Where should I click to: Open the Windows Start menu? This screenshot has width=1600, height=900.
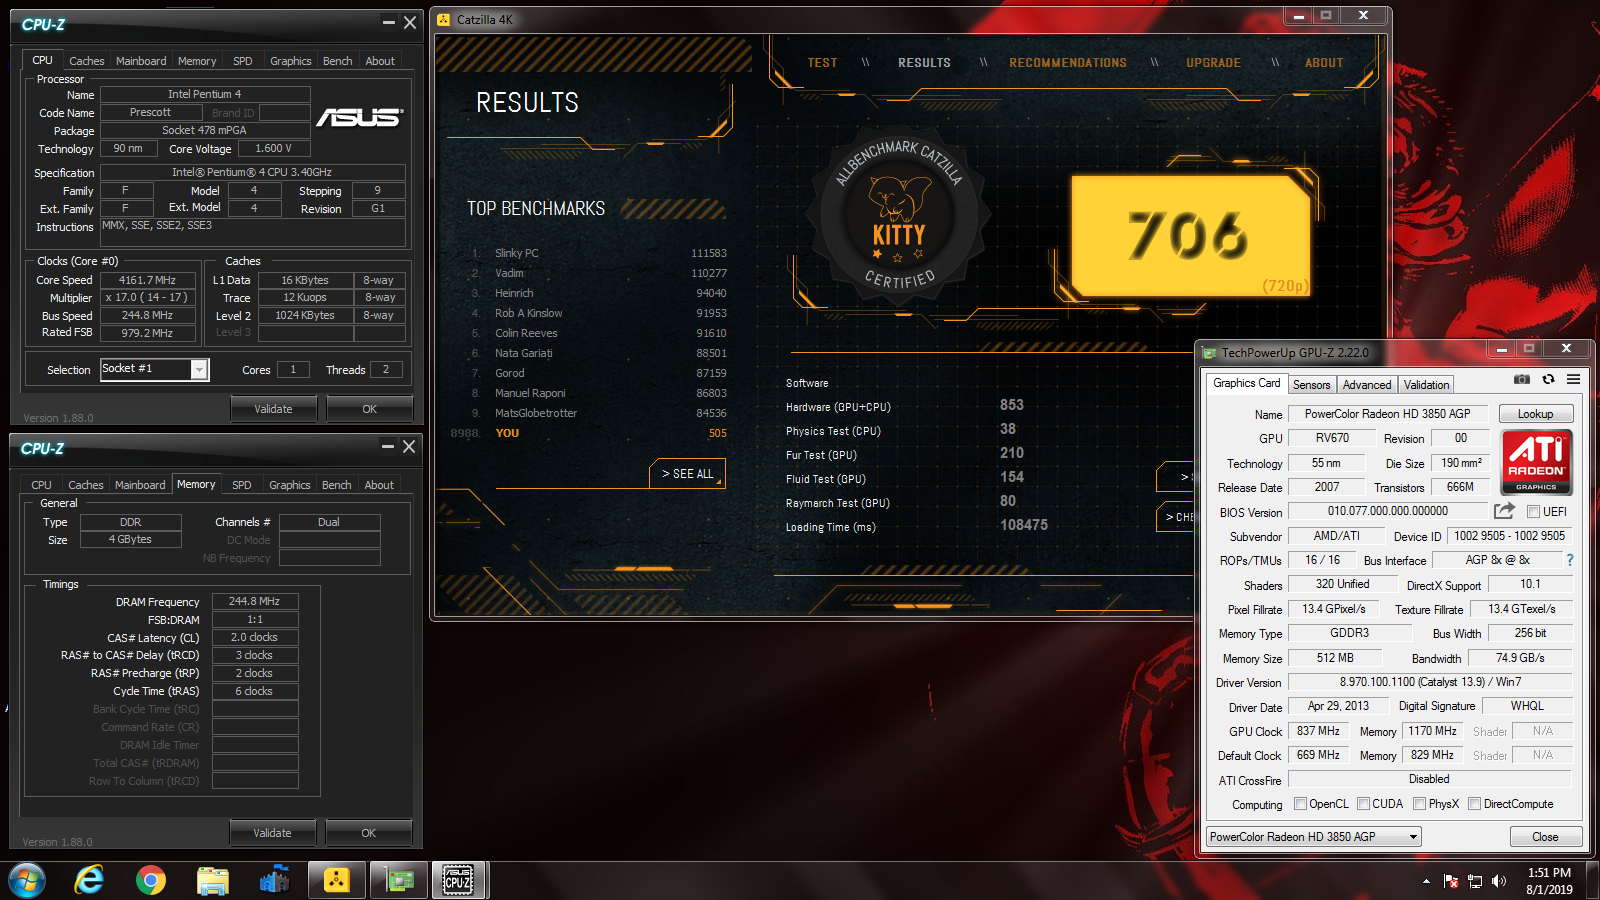point(27,880)
